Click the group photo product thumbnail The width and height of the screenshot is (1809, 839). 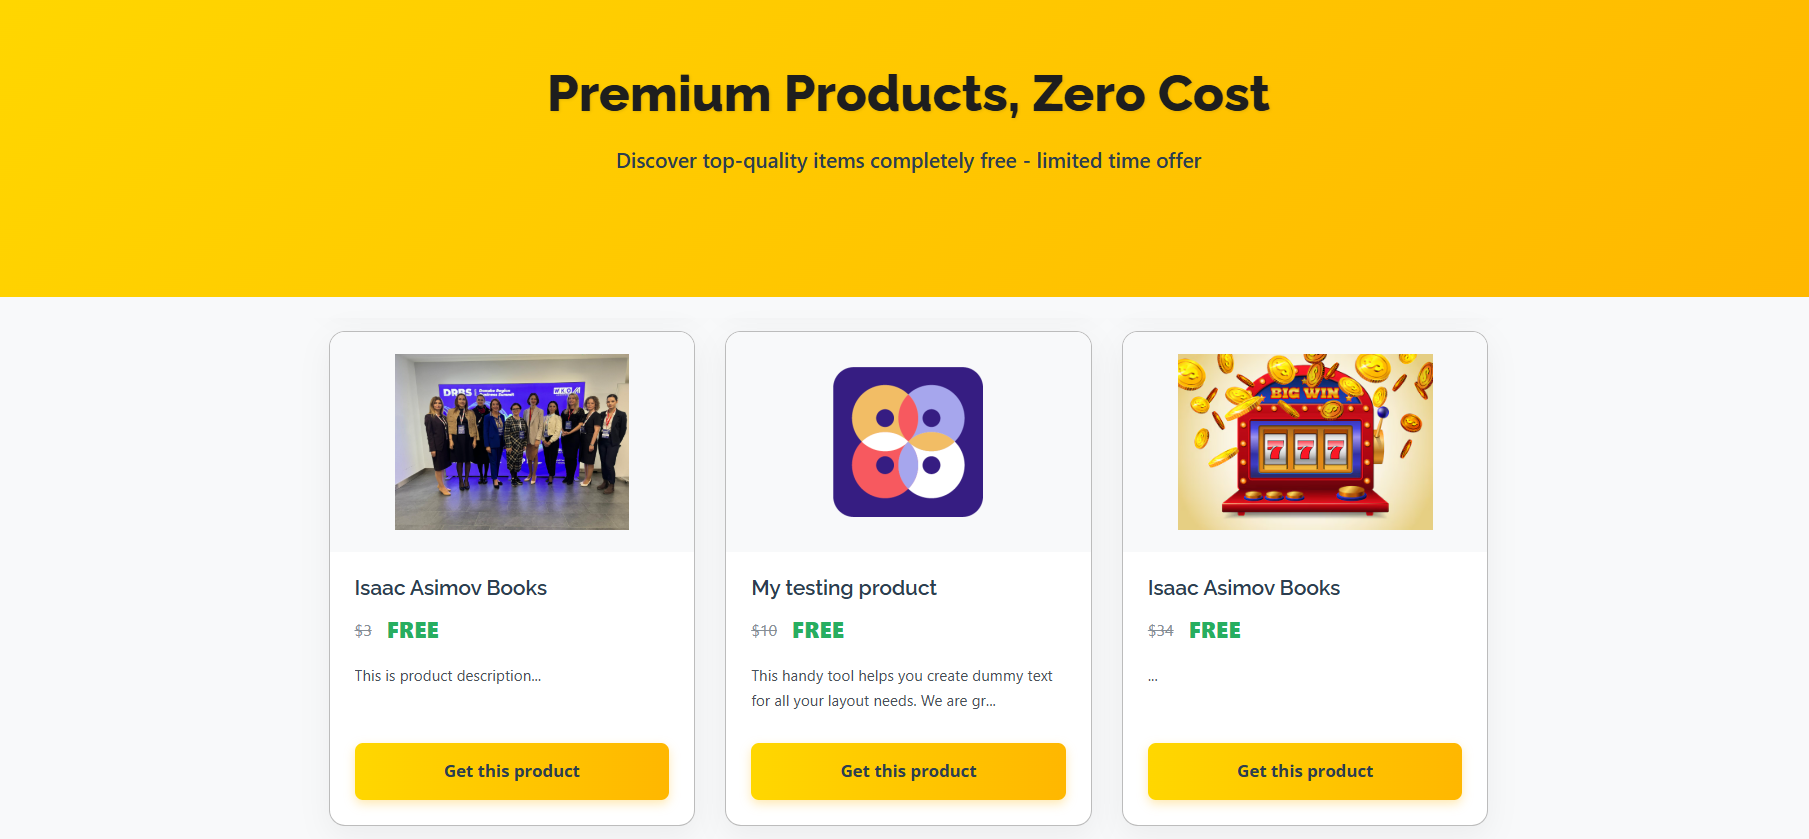point(511,441)
